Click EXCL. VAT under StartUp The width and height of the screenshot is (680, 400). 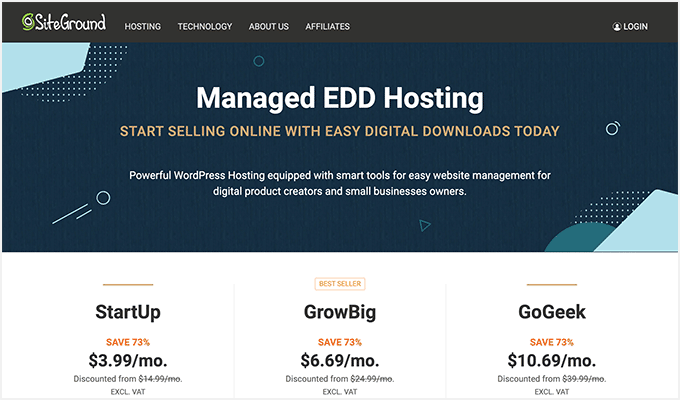click(x=128, y=392)
